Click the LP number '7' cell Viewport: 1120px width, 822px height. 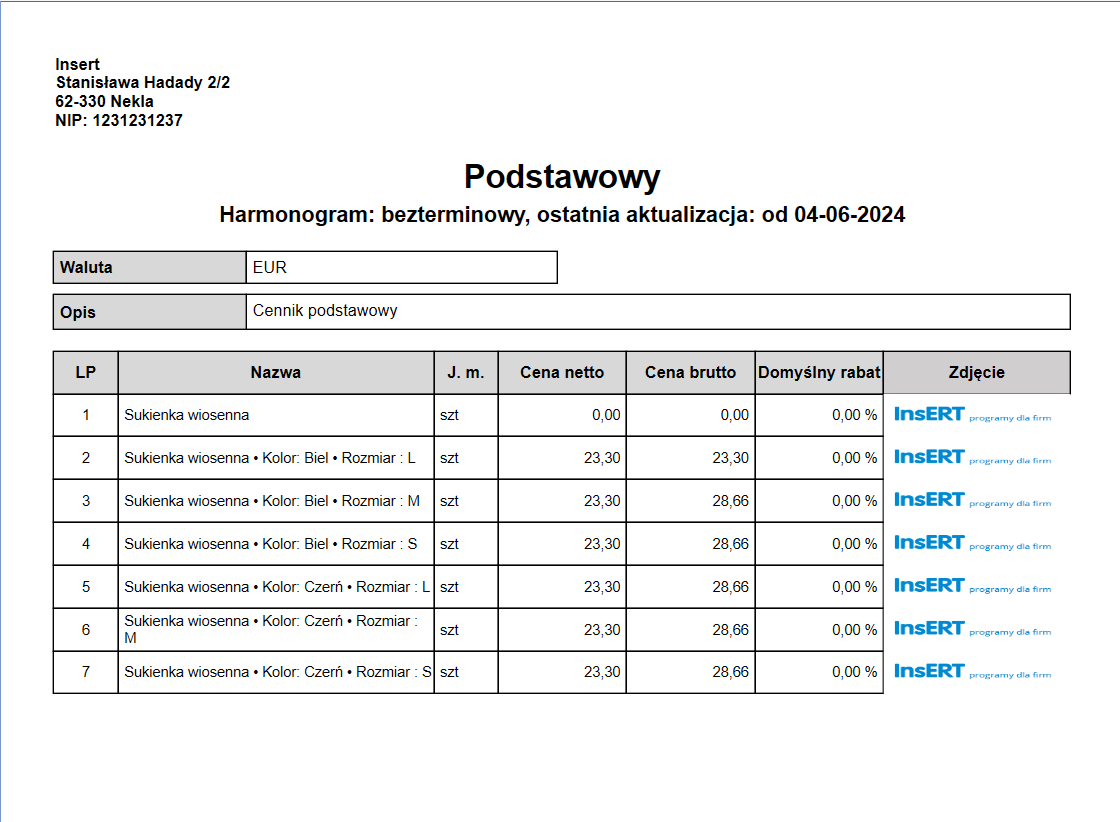[86, 671]
